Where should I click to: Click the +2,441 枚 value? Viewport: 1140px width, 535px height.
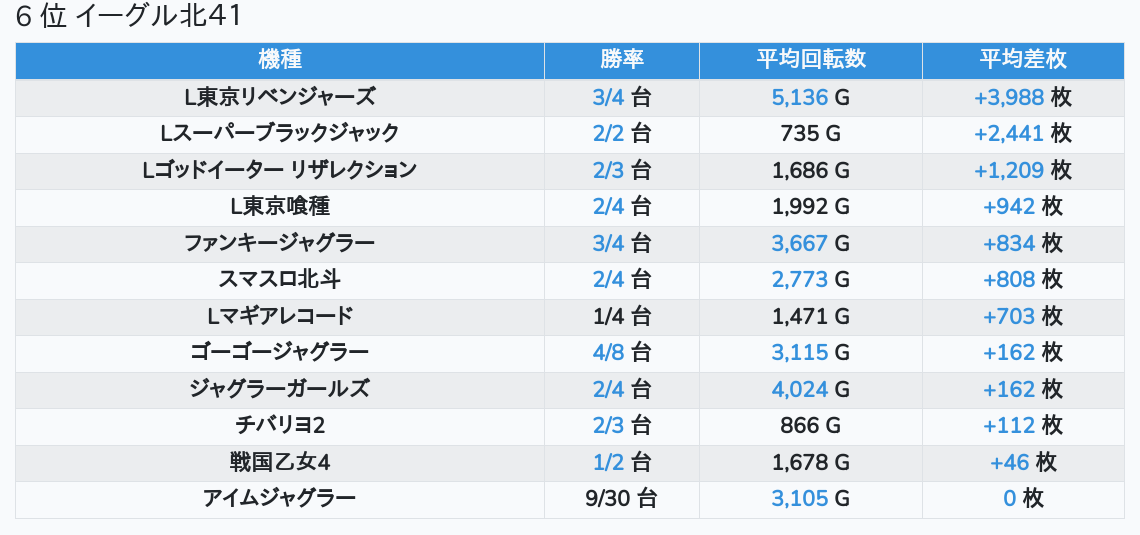click(x=1009, y=133)
